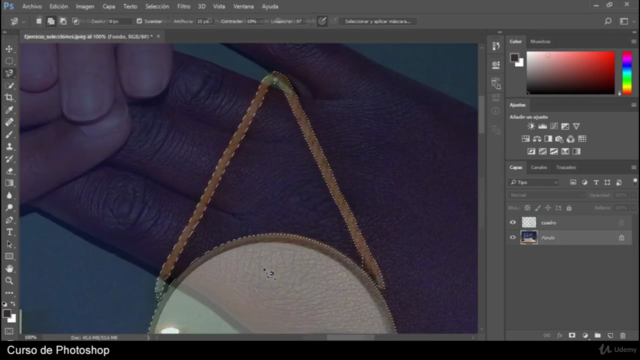Screen dimensions: 640x360
Task: Add Levels adjustment
Action: [542, 126]
